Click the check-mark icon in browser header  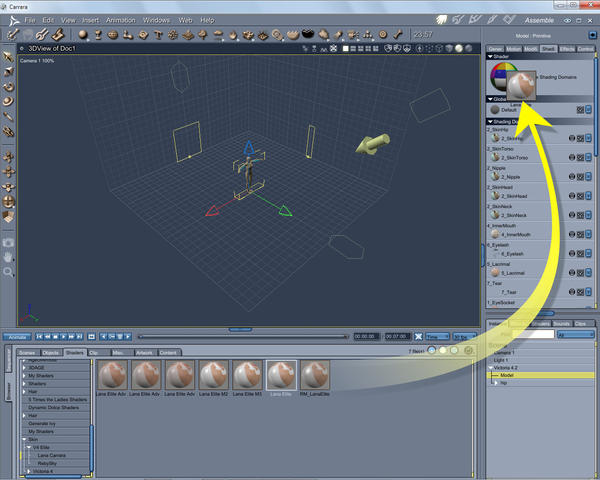(468, 350)
